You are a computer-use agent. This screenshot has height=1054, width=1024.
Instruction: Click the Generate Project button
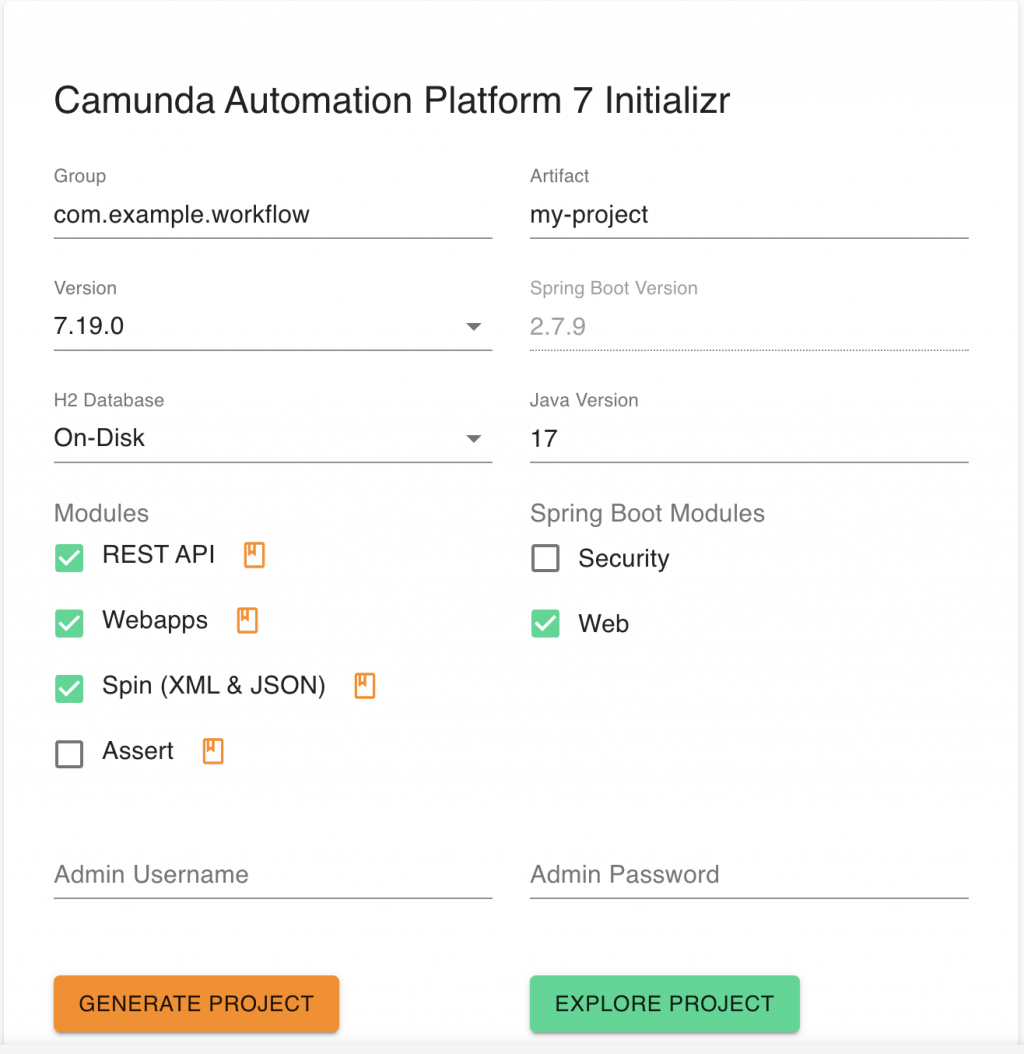pyautogui.click(x=196, y=1003)
